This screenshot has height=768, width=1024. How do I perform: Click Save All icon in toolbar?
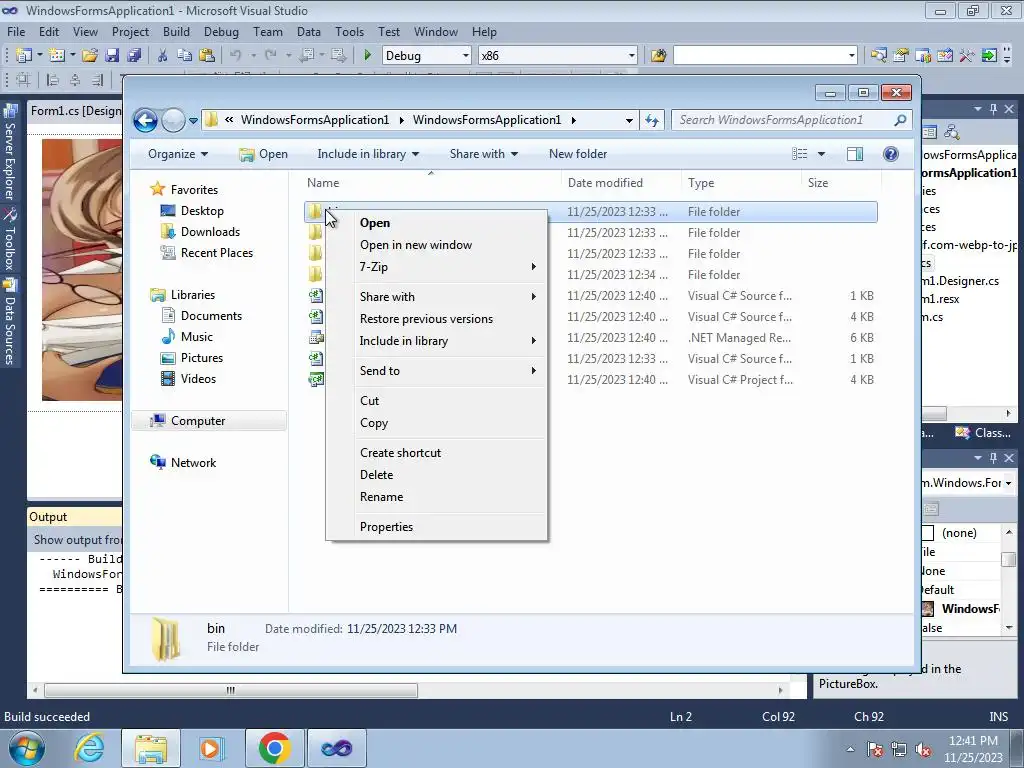pos(134,56)
